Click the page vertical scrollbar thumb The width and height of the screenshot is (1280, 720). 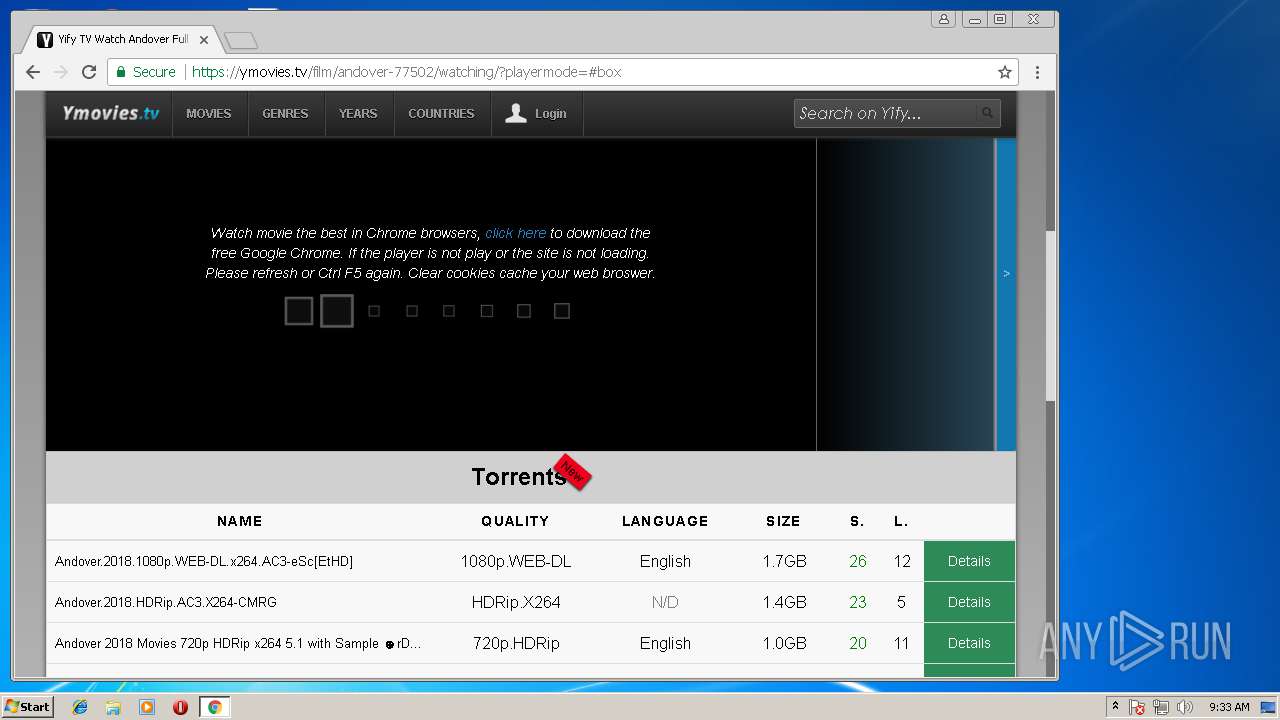point(1050,315)
